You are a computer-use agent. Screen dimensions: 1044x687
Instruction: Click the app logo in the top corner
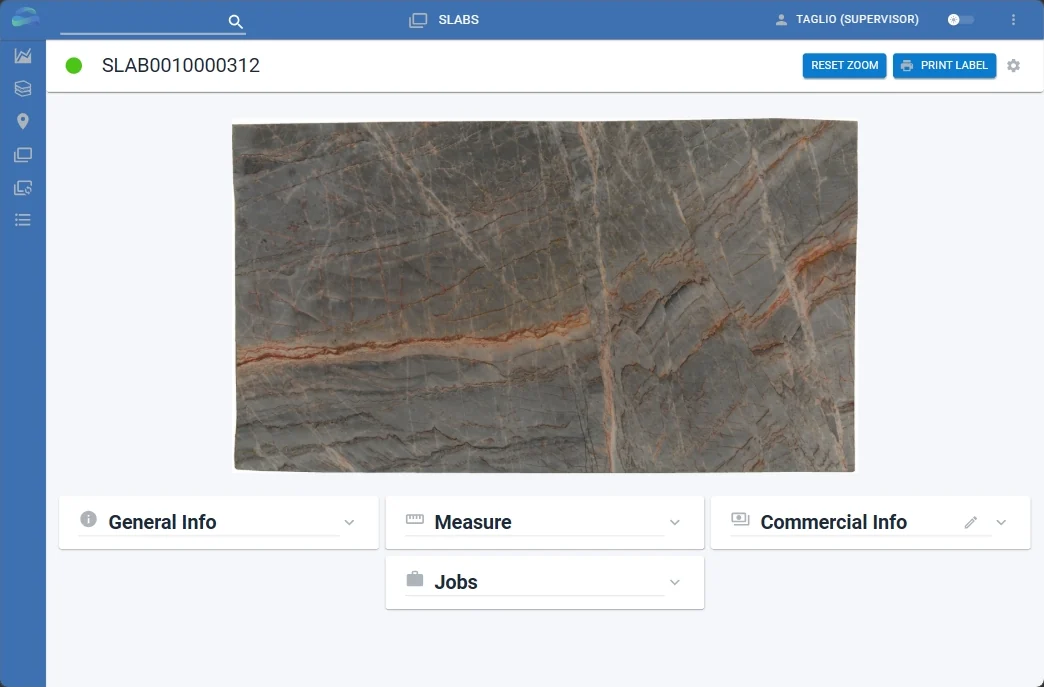[25, 17]
